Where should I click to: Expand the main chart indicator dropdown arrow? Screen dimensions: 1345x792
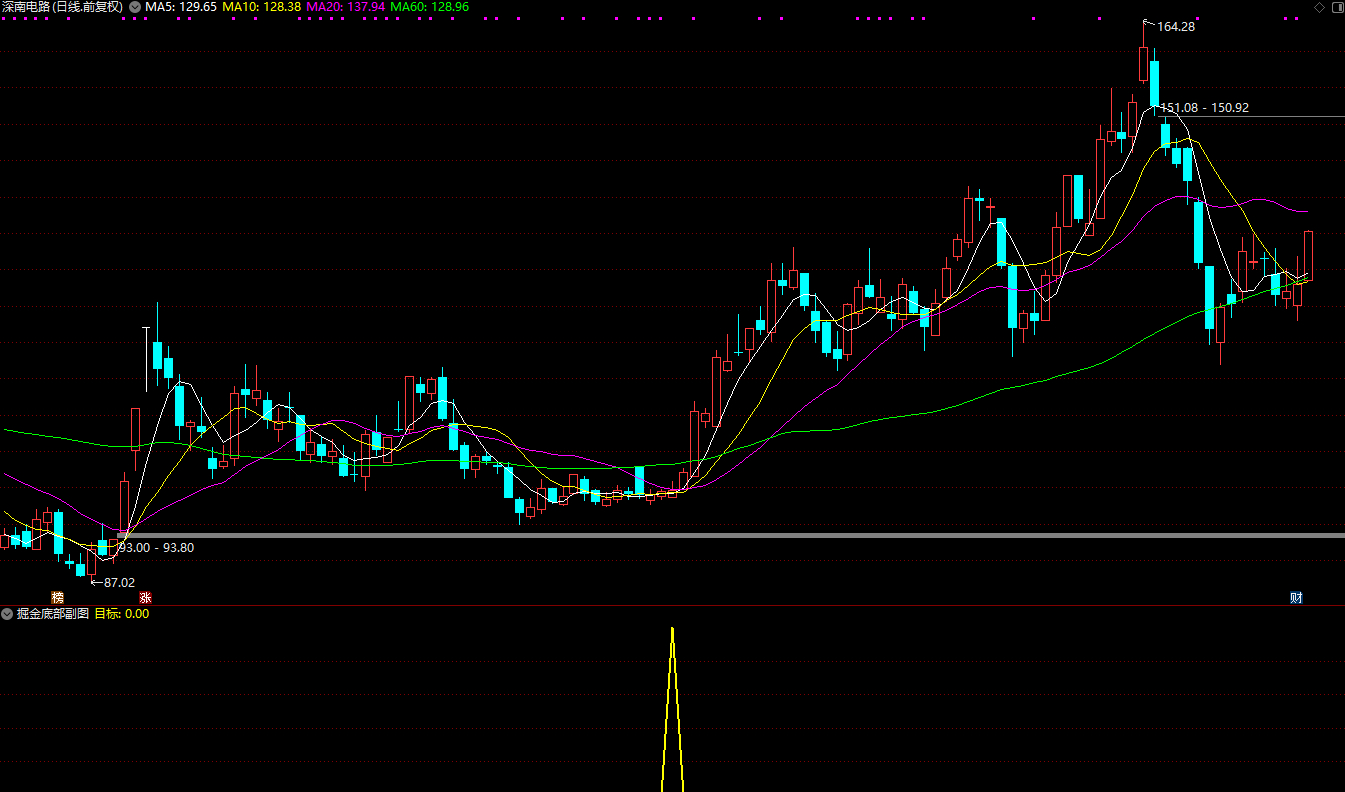[x=135, y=7]
